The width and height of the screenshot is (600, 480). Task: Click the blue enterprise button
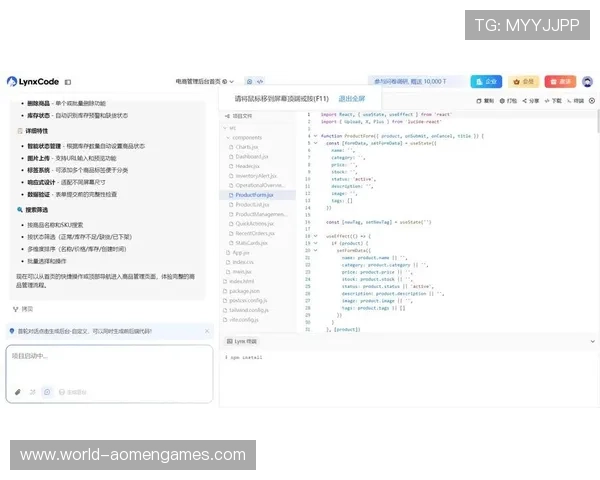(486, 82)
